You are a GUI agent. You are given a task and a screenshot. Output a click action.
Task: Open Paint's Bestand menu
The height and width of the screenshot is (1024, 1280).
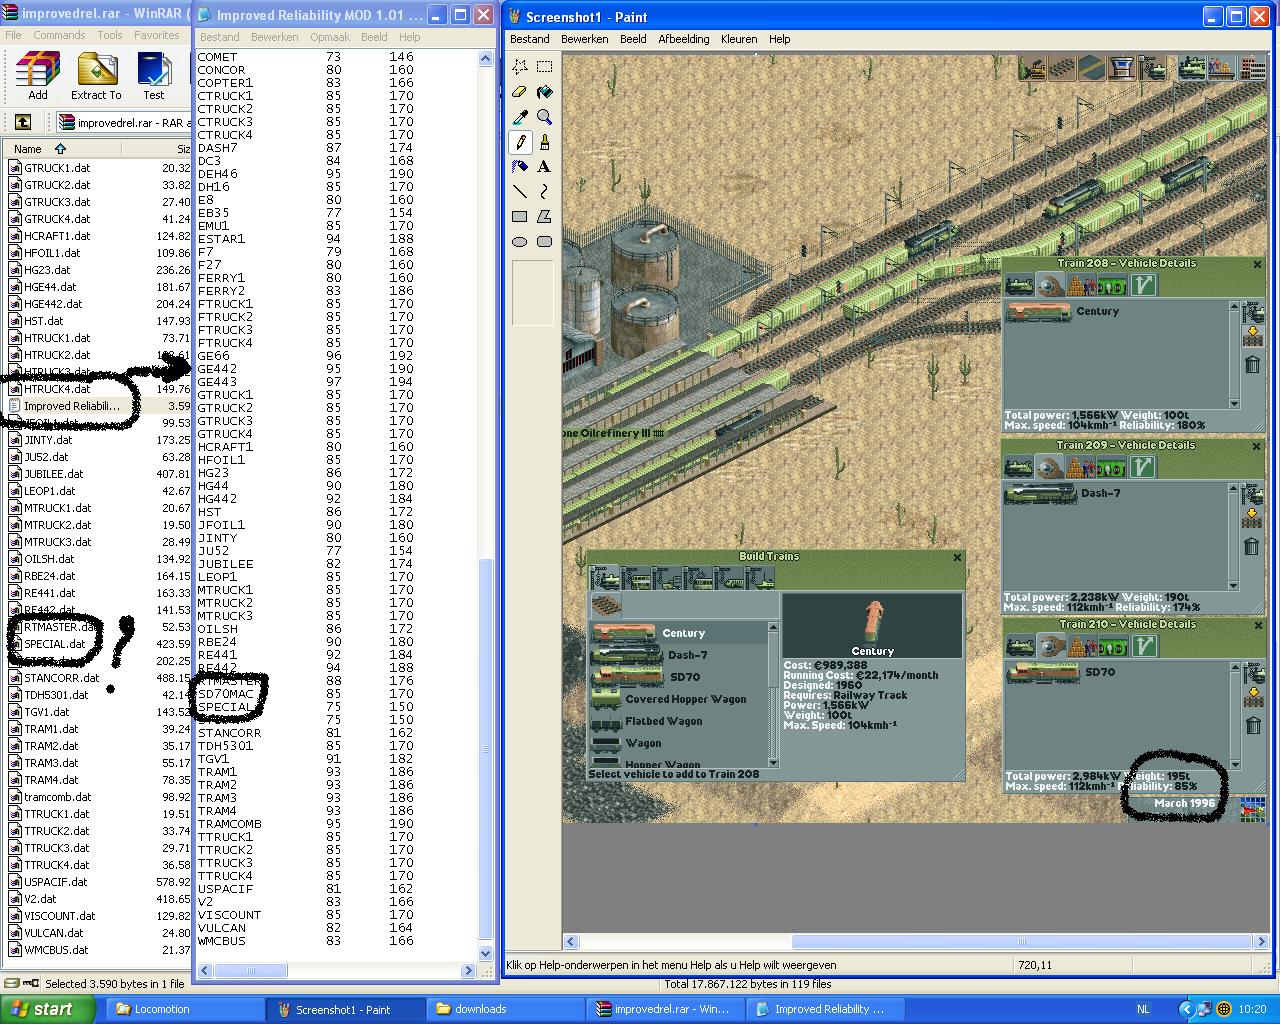529,39
